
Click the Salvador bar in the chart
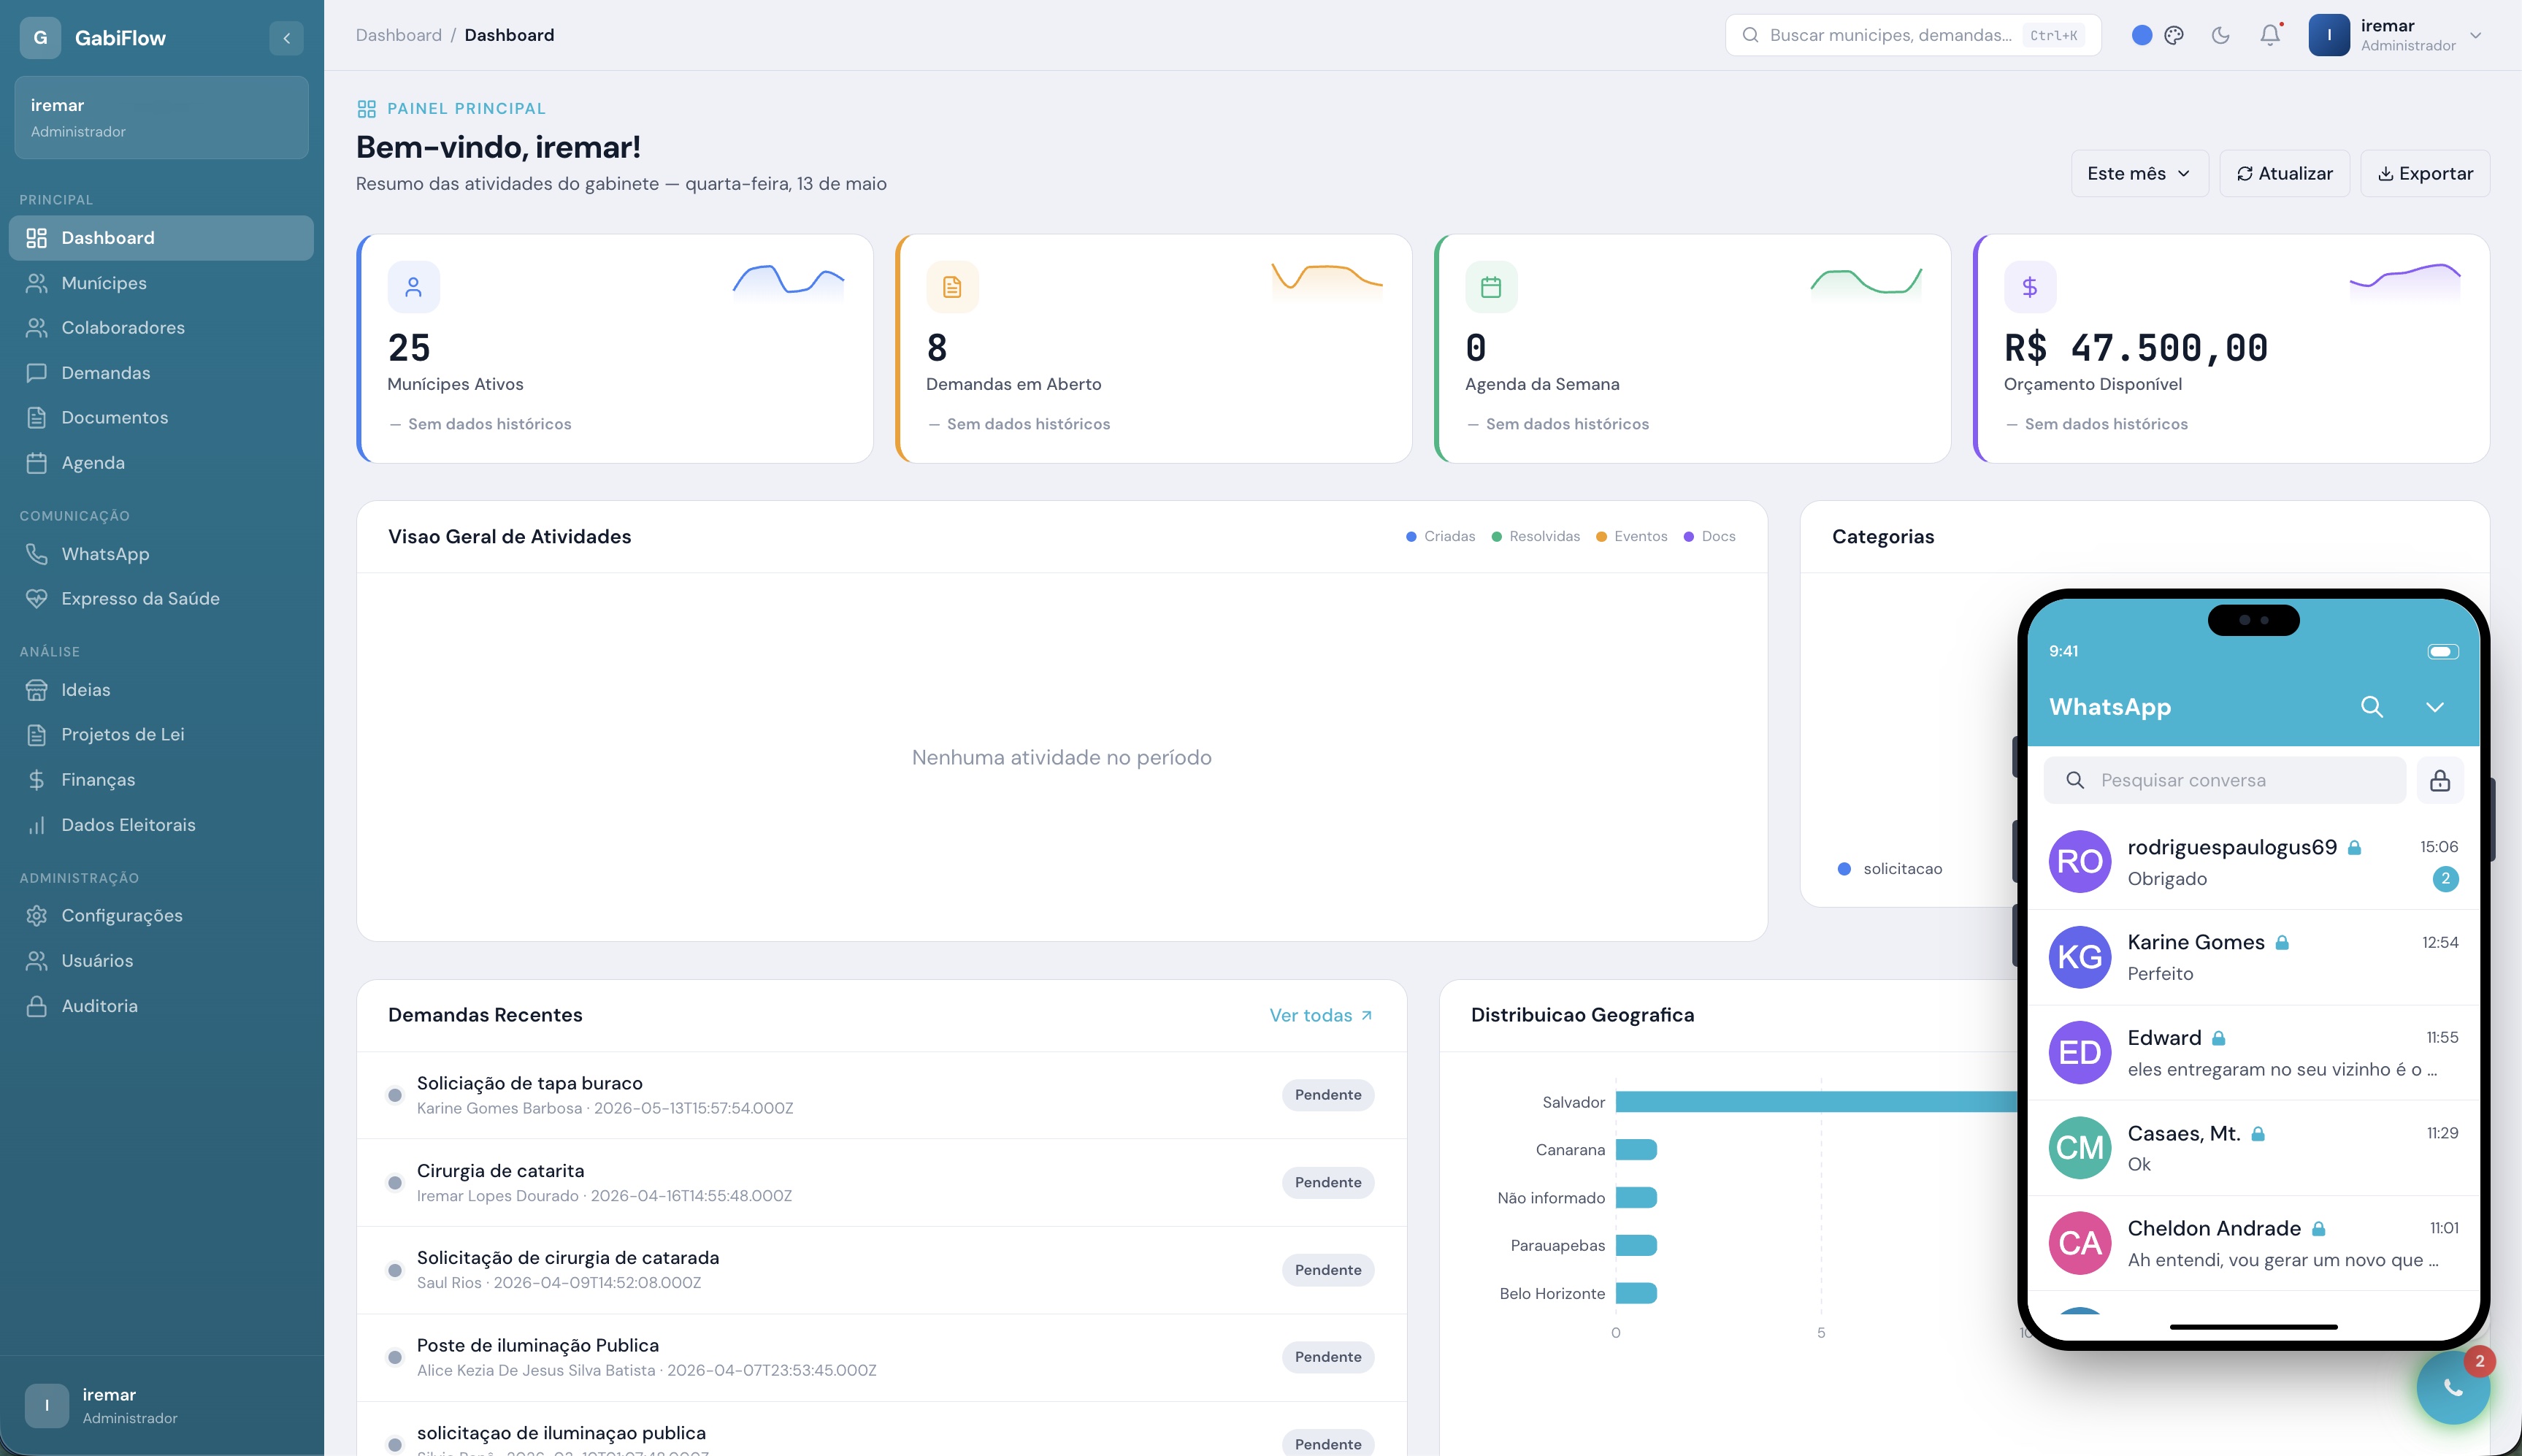tap(1816, 1102)
